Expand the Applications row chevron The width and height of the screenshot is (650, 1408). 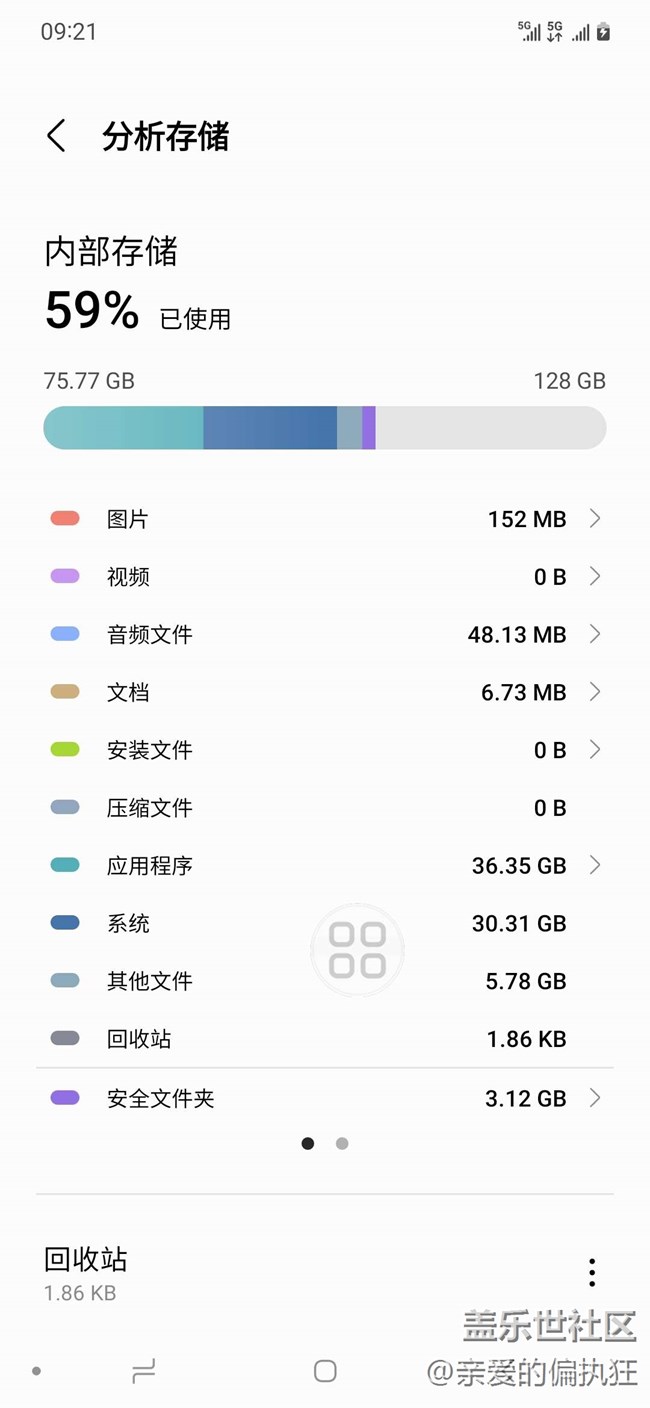595,865
